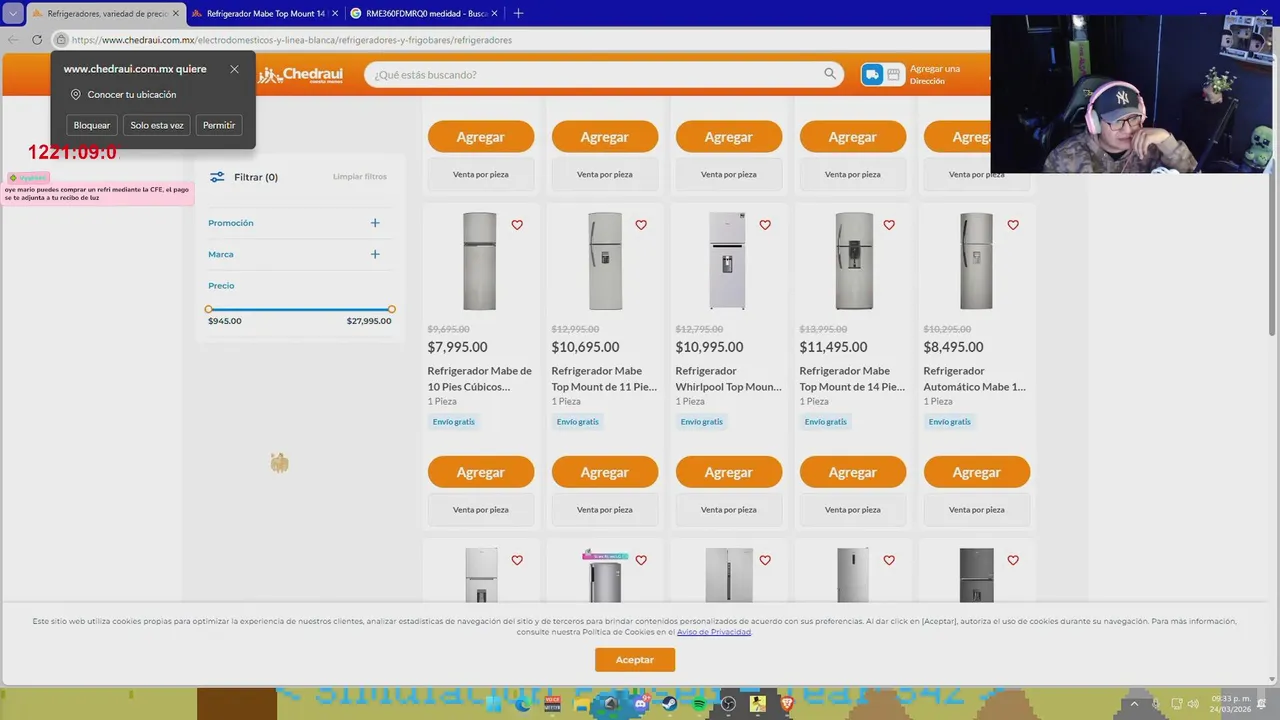Close the Refrigerador Mabe Top Mount 14 tab

tap(335, 13)
